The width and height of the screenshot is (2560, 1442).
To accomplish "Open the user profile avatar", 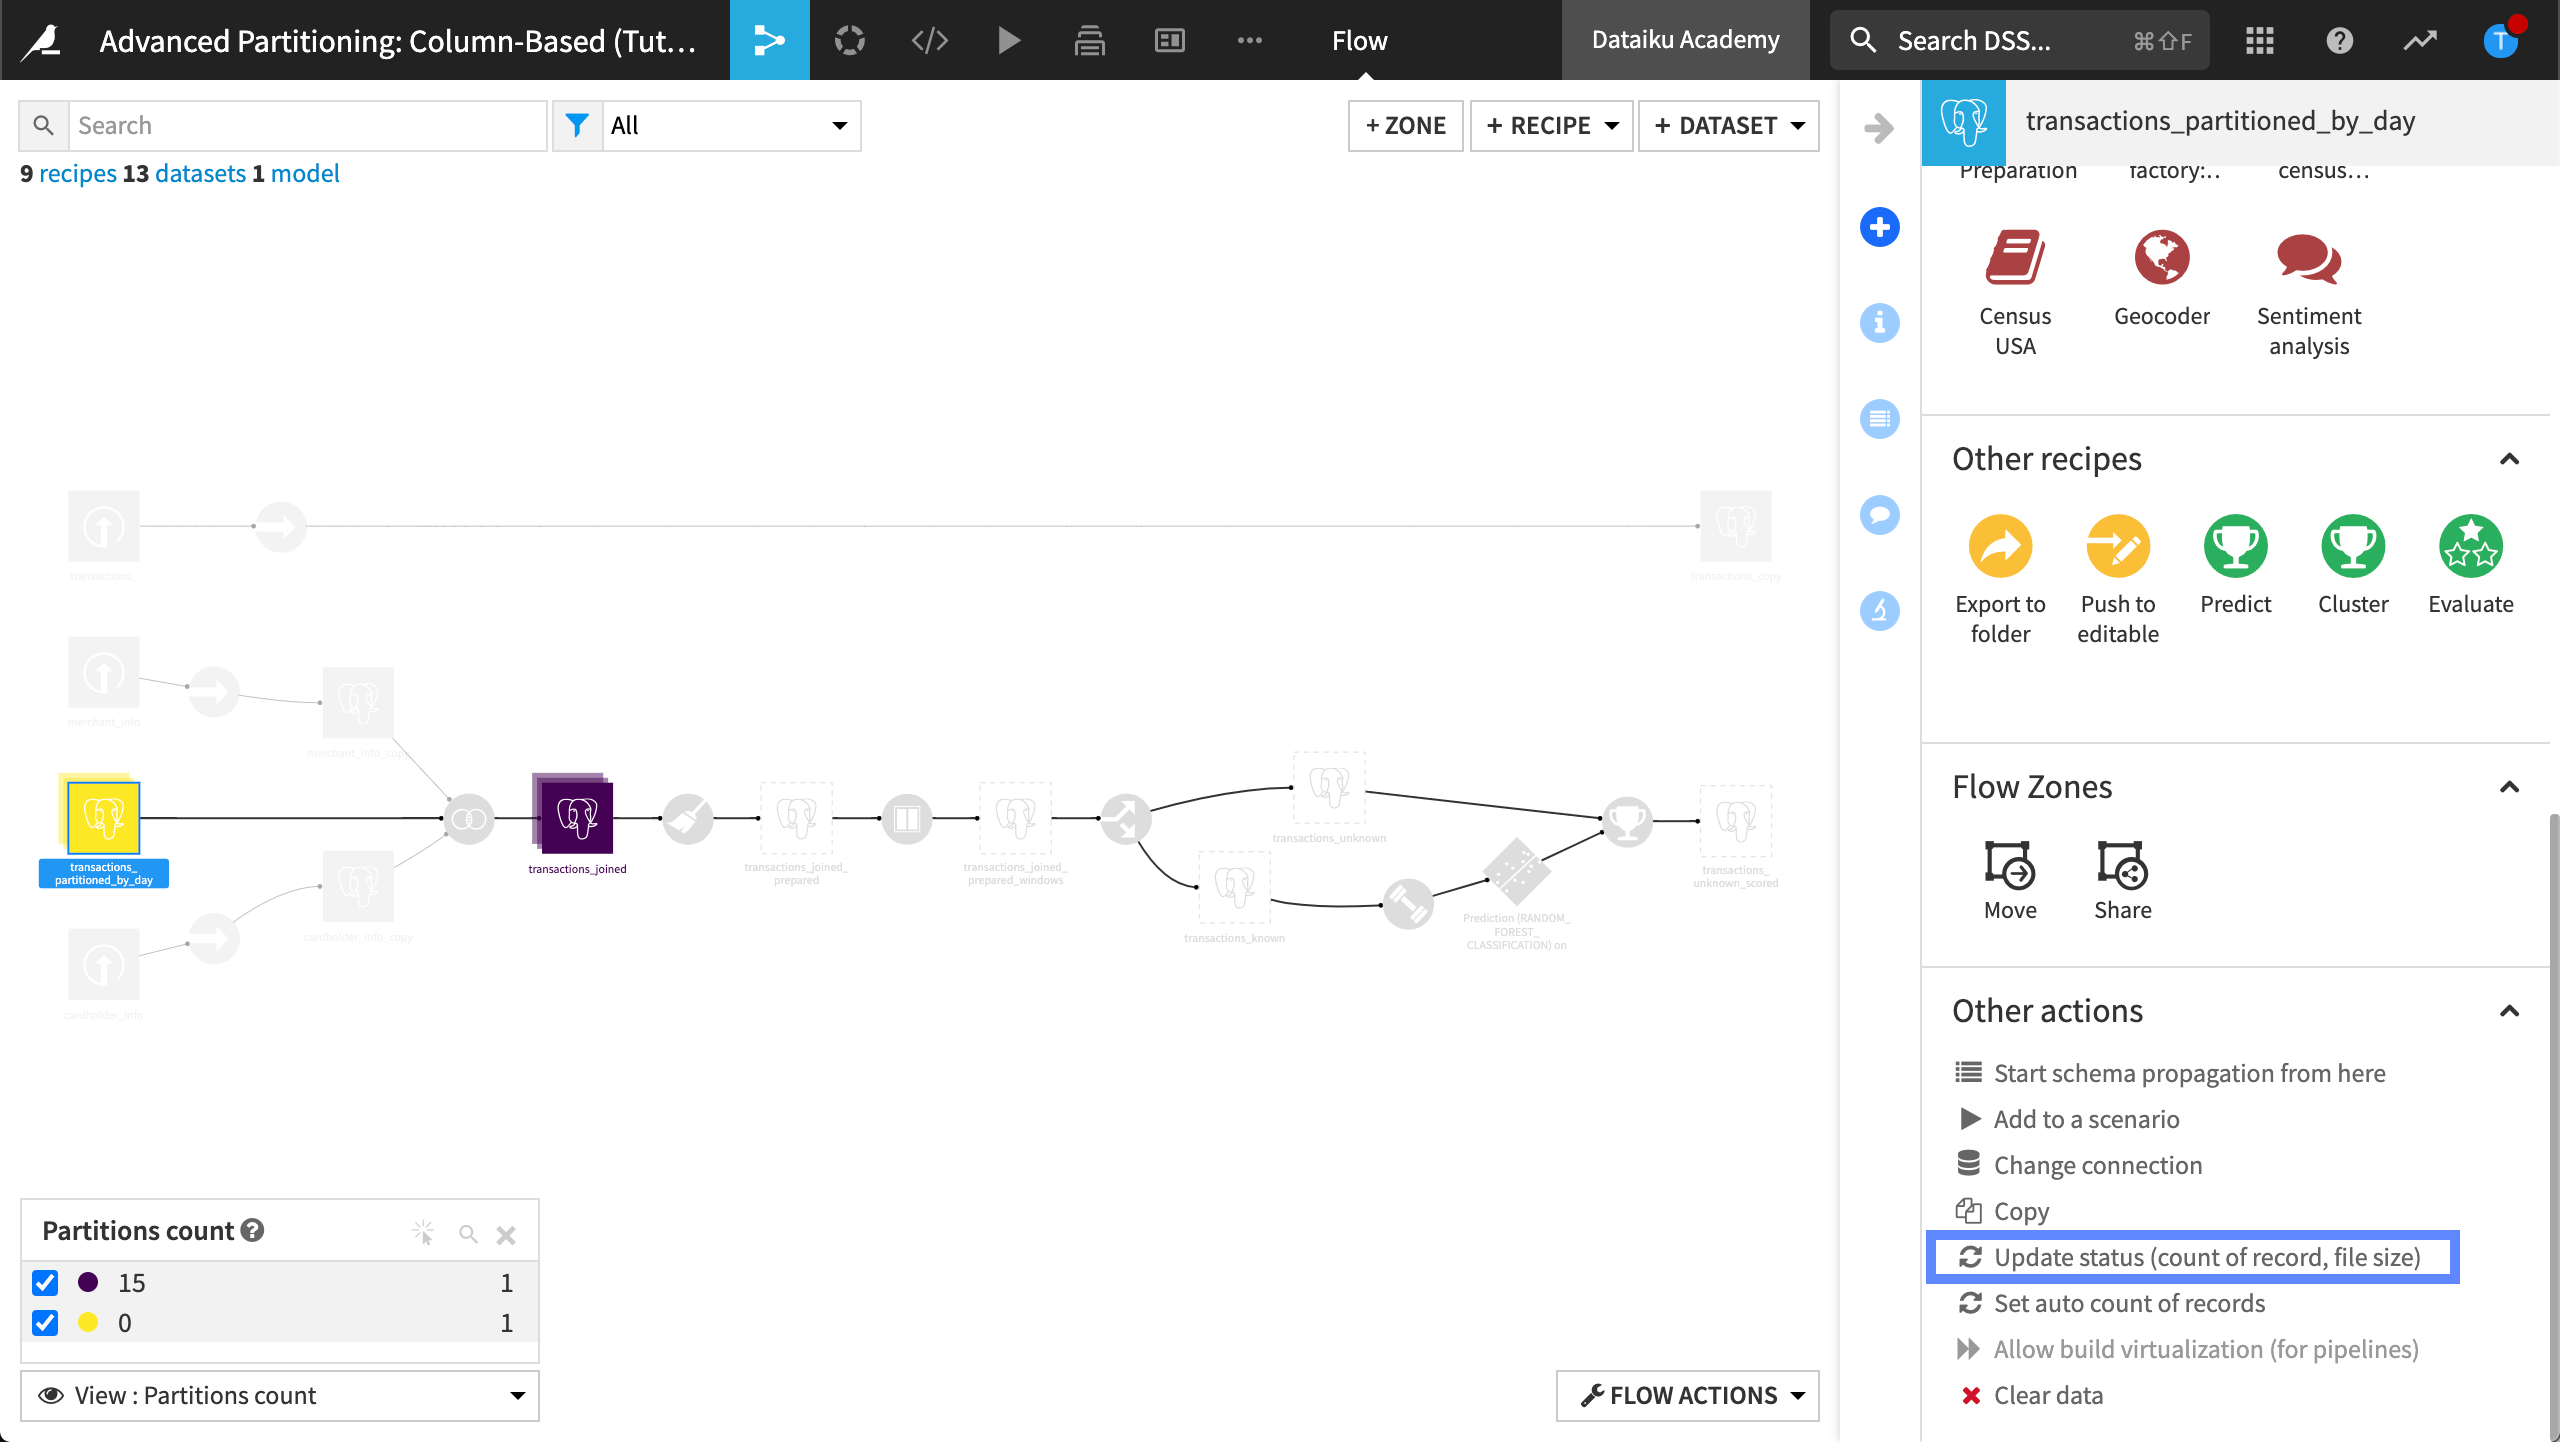I will (2500, 40).
